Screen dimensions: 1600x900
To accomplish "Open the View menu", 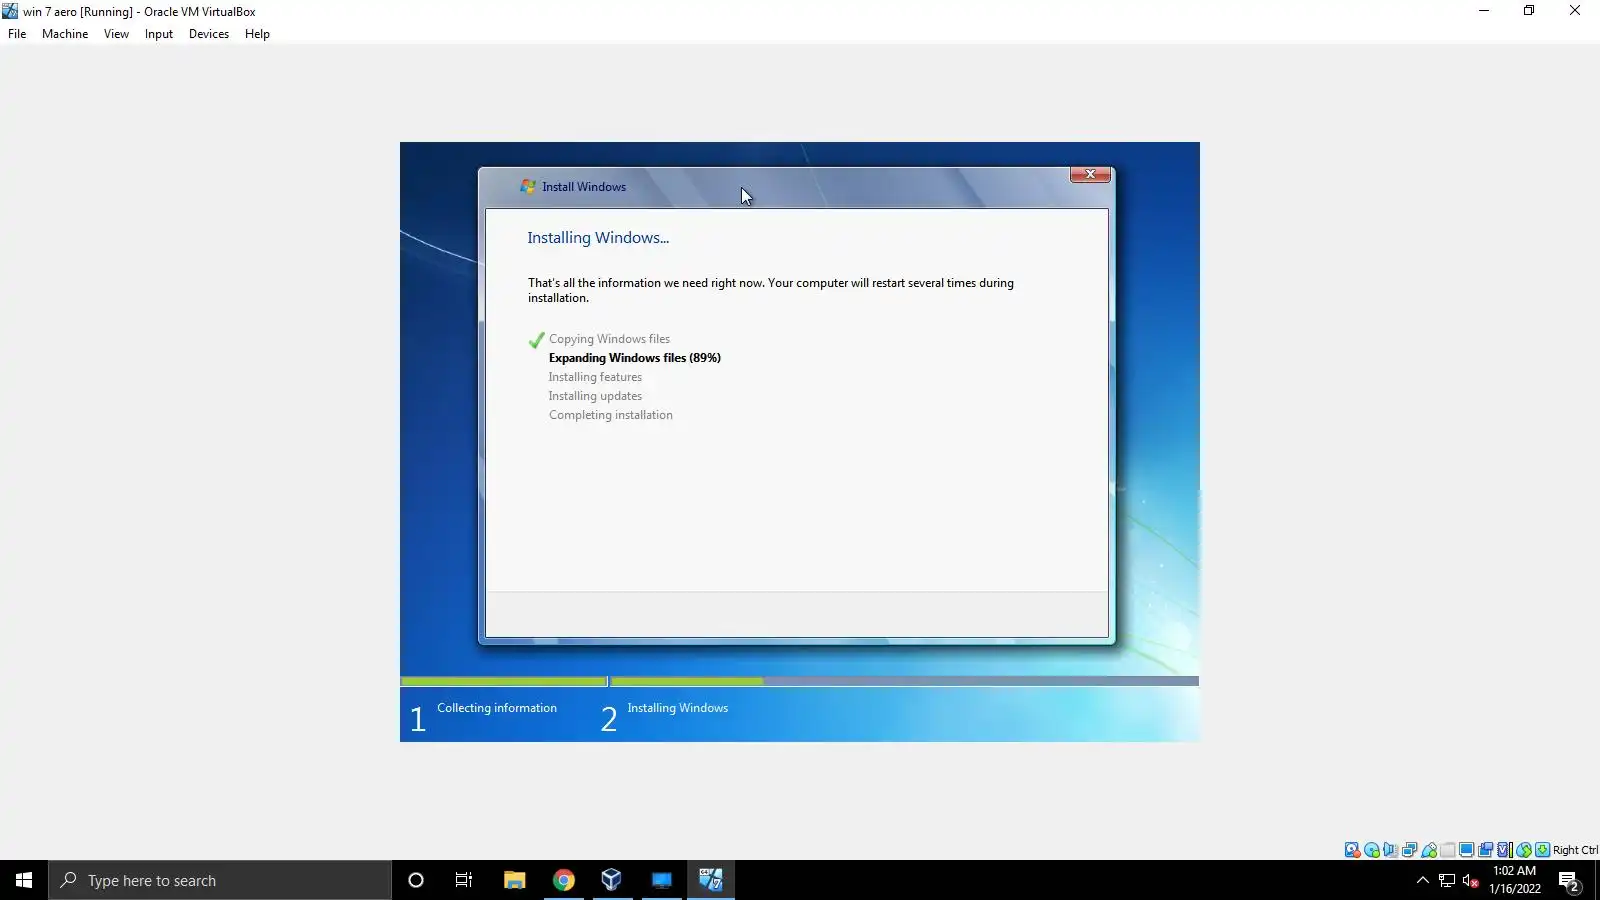I will (116, 34).
